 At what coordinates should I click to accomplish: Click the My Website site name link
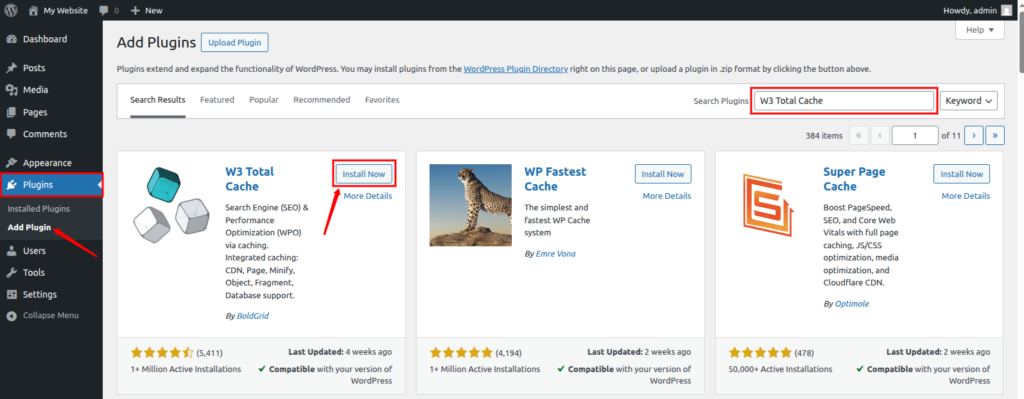(x=65, y=10)
